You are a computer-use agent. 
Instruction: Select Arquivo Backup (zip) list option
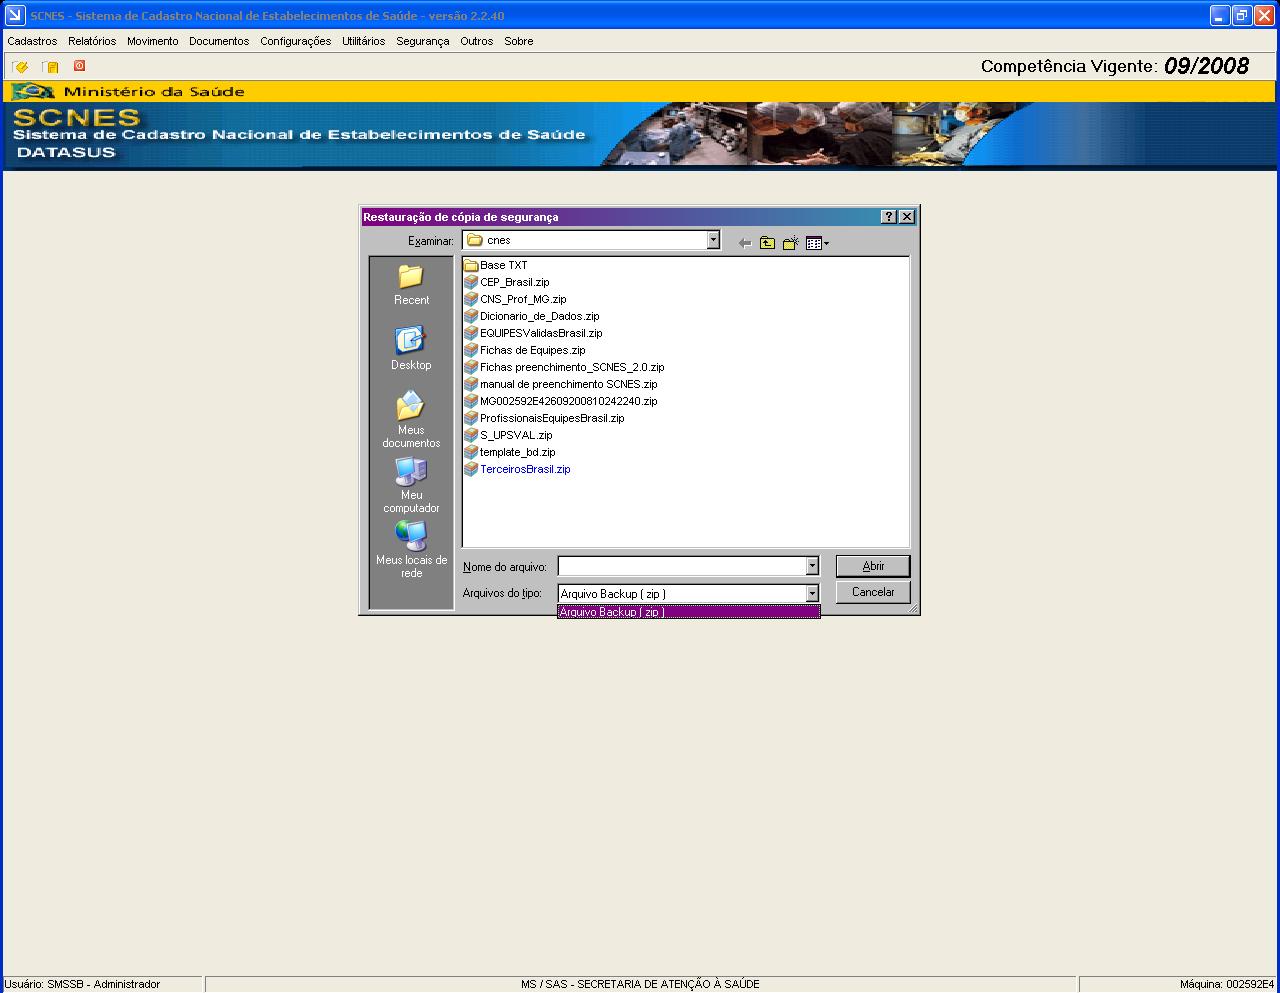(688, 612)
